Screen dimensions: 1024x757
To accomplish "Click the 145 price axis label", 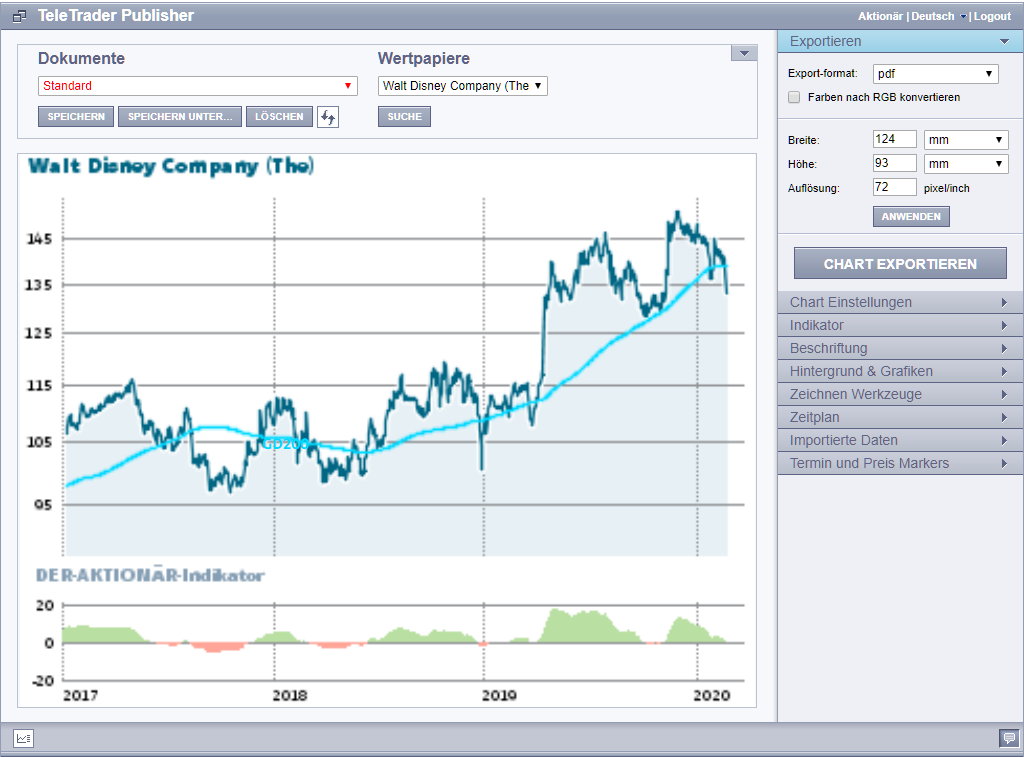I will [x=39, y=239].
